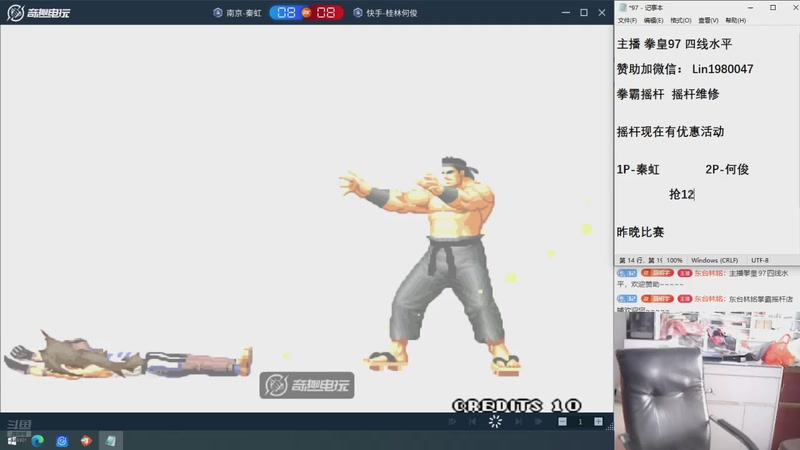The image size is (800, 450).
Task: Open the Windows Start button
Action: 12,441
